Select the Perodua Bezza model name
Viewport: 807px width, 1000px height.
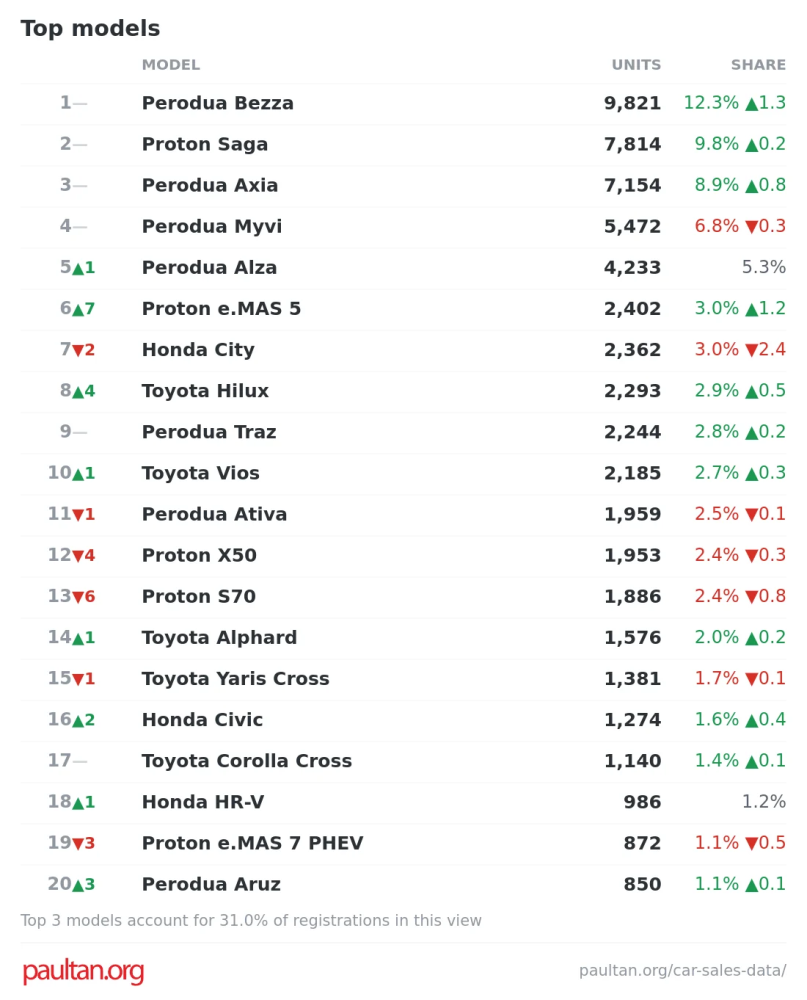218,103
